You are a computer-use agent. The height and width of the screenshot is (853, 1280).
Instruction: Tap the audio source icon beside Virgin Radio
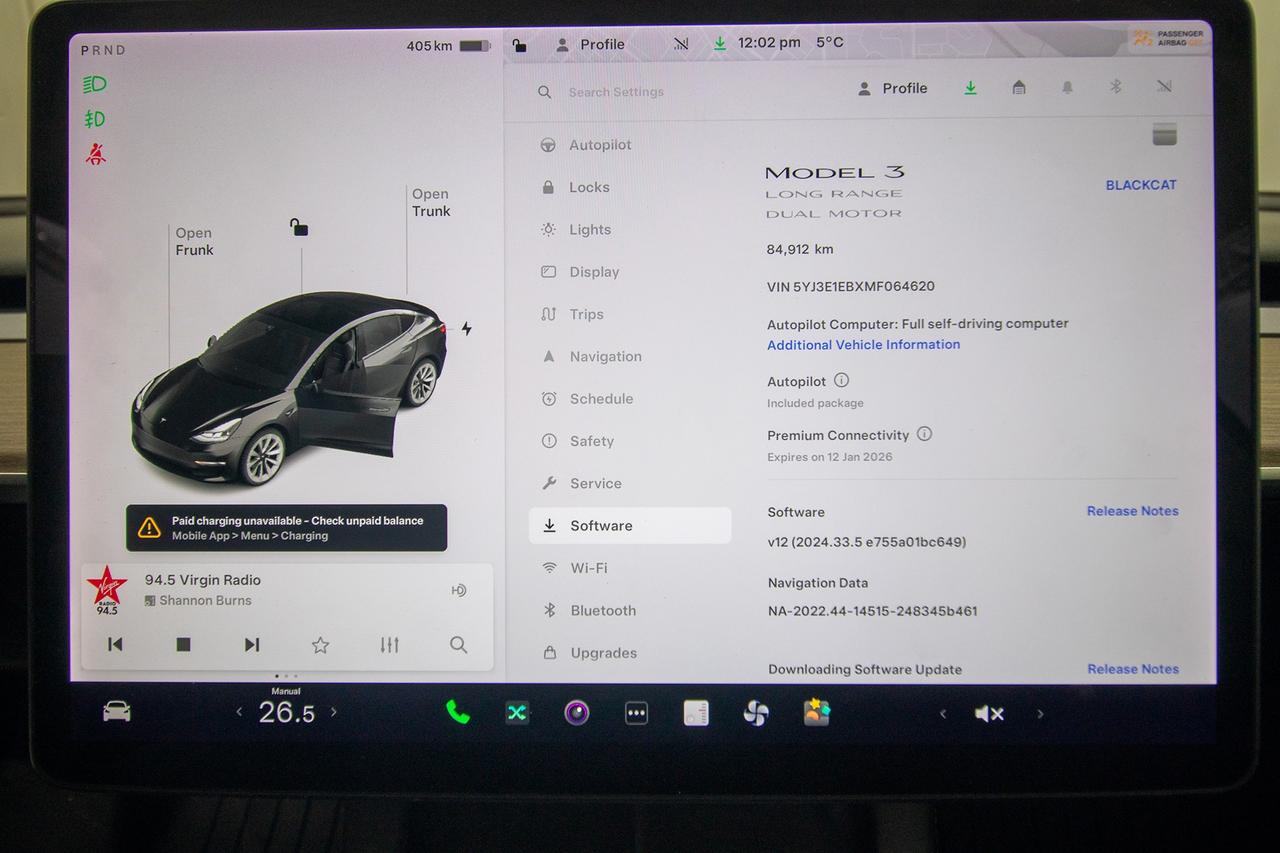459,590
